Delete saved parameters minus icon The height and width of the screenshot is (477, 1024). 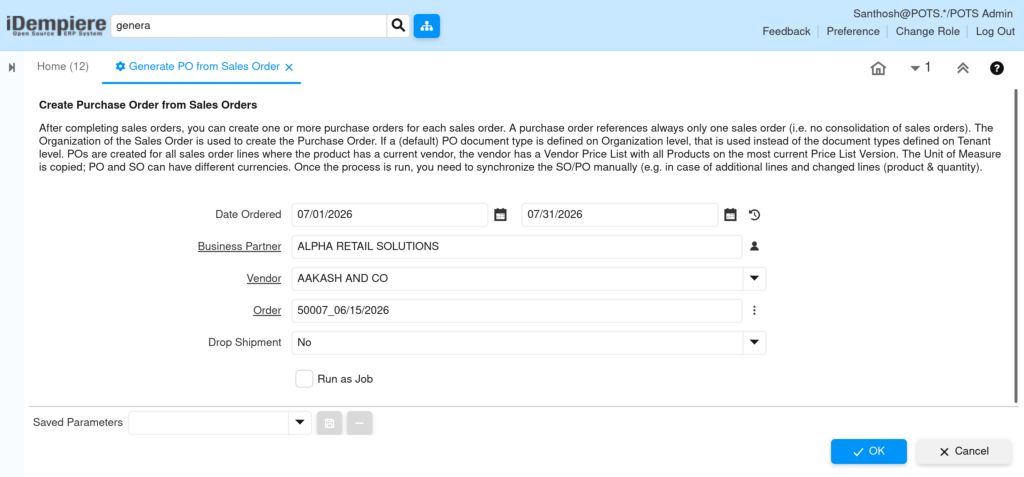360,423
